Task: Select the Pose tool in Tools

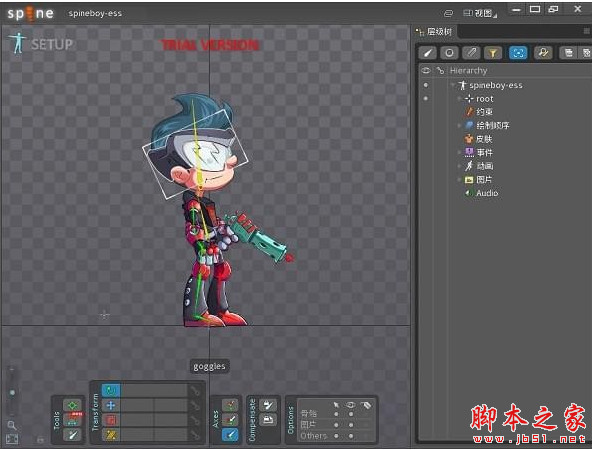Action: (72, 405)
